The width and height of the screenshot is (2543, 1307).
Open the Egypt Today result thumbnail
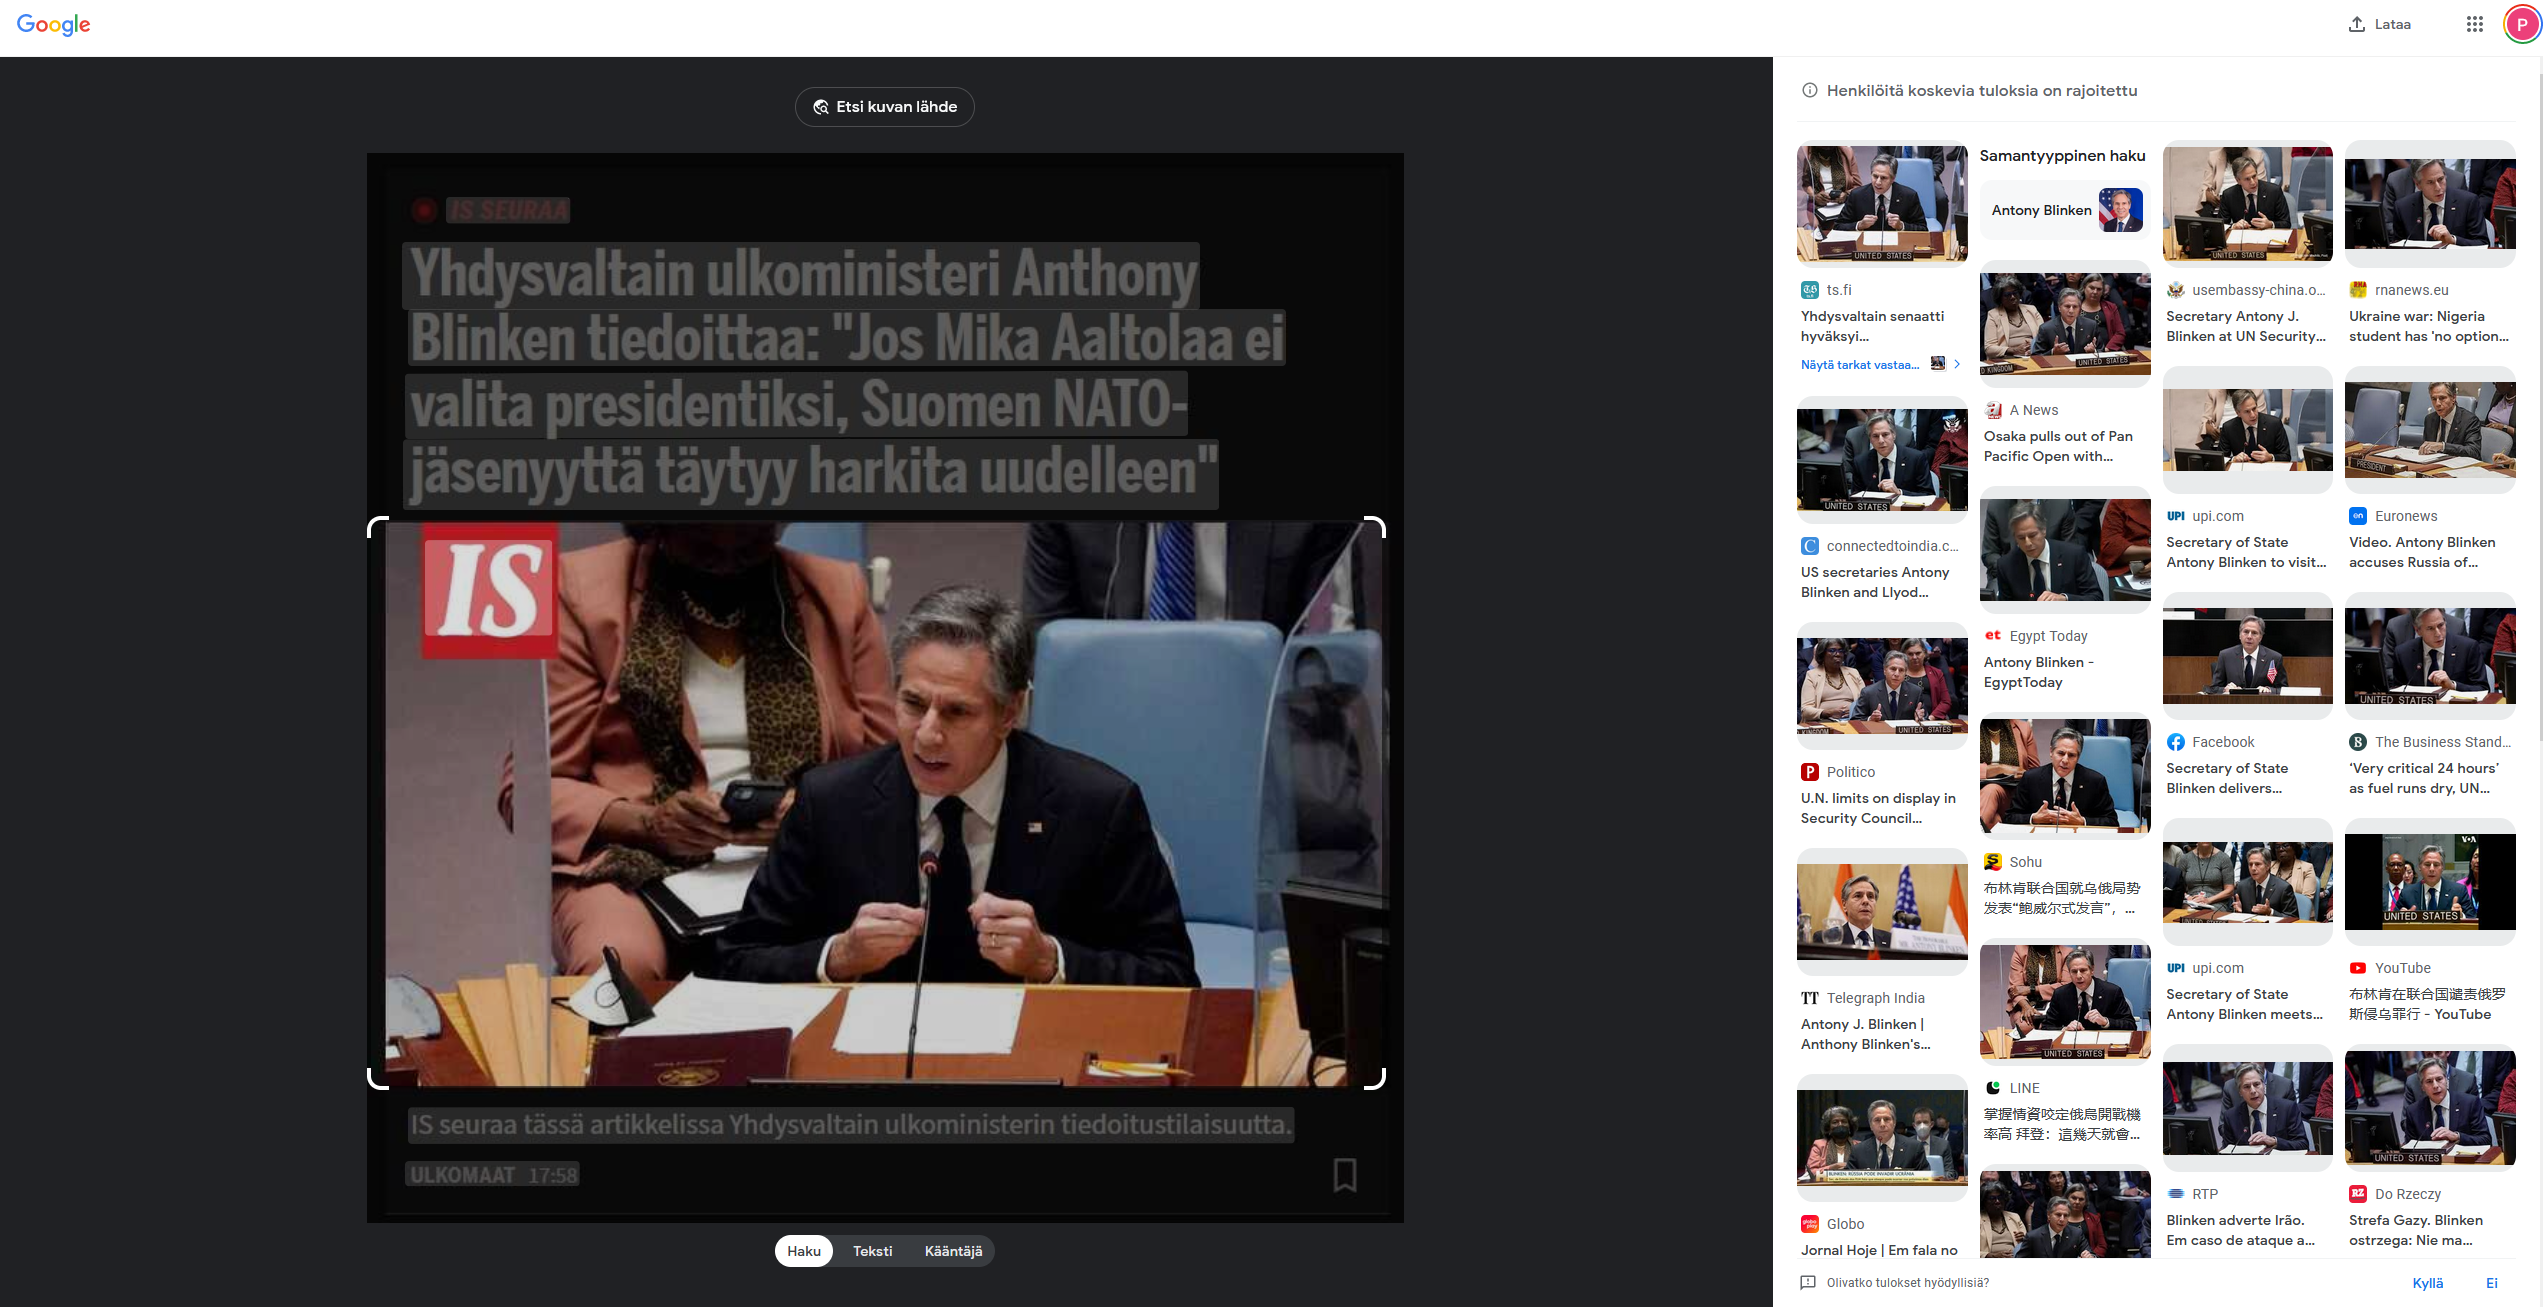[x=2065, y=551]
